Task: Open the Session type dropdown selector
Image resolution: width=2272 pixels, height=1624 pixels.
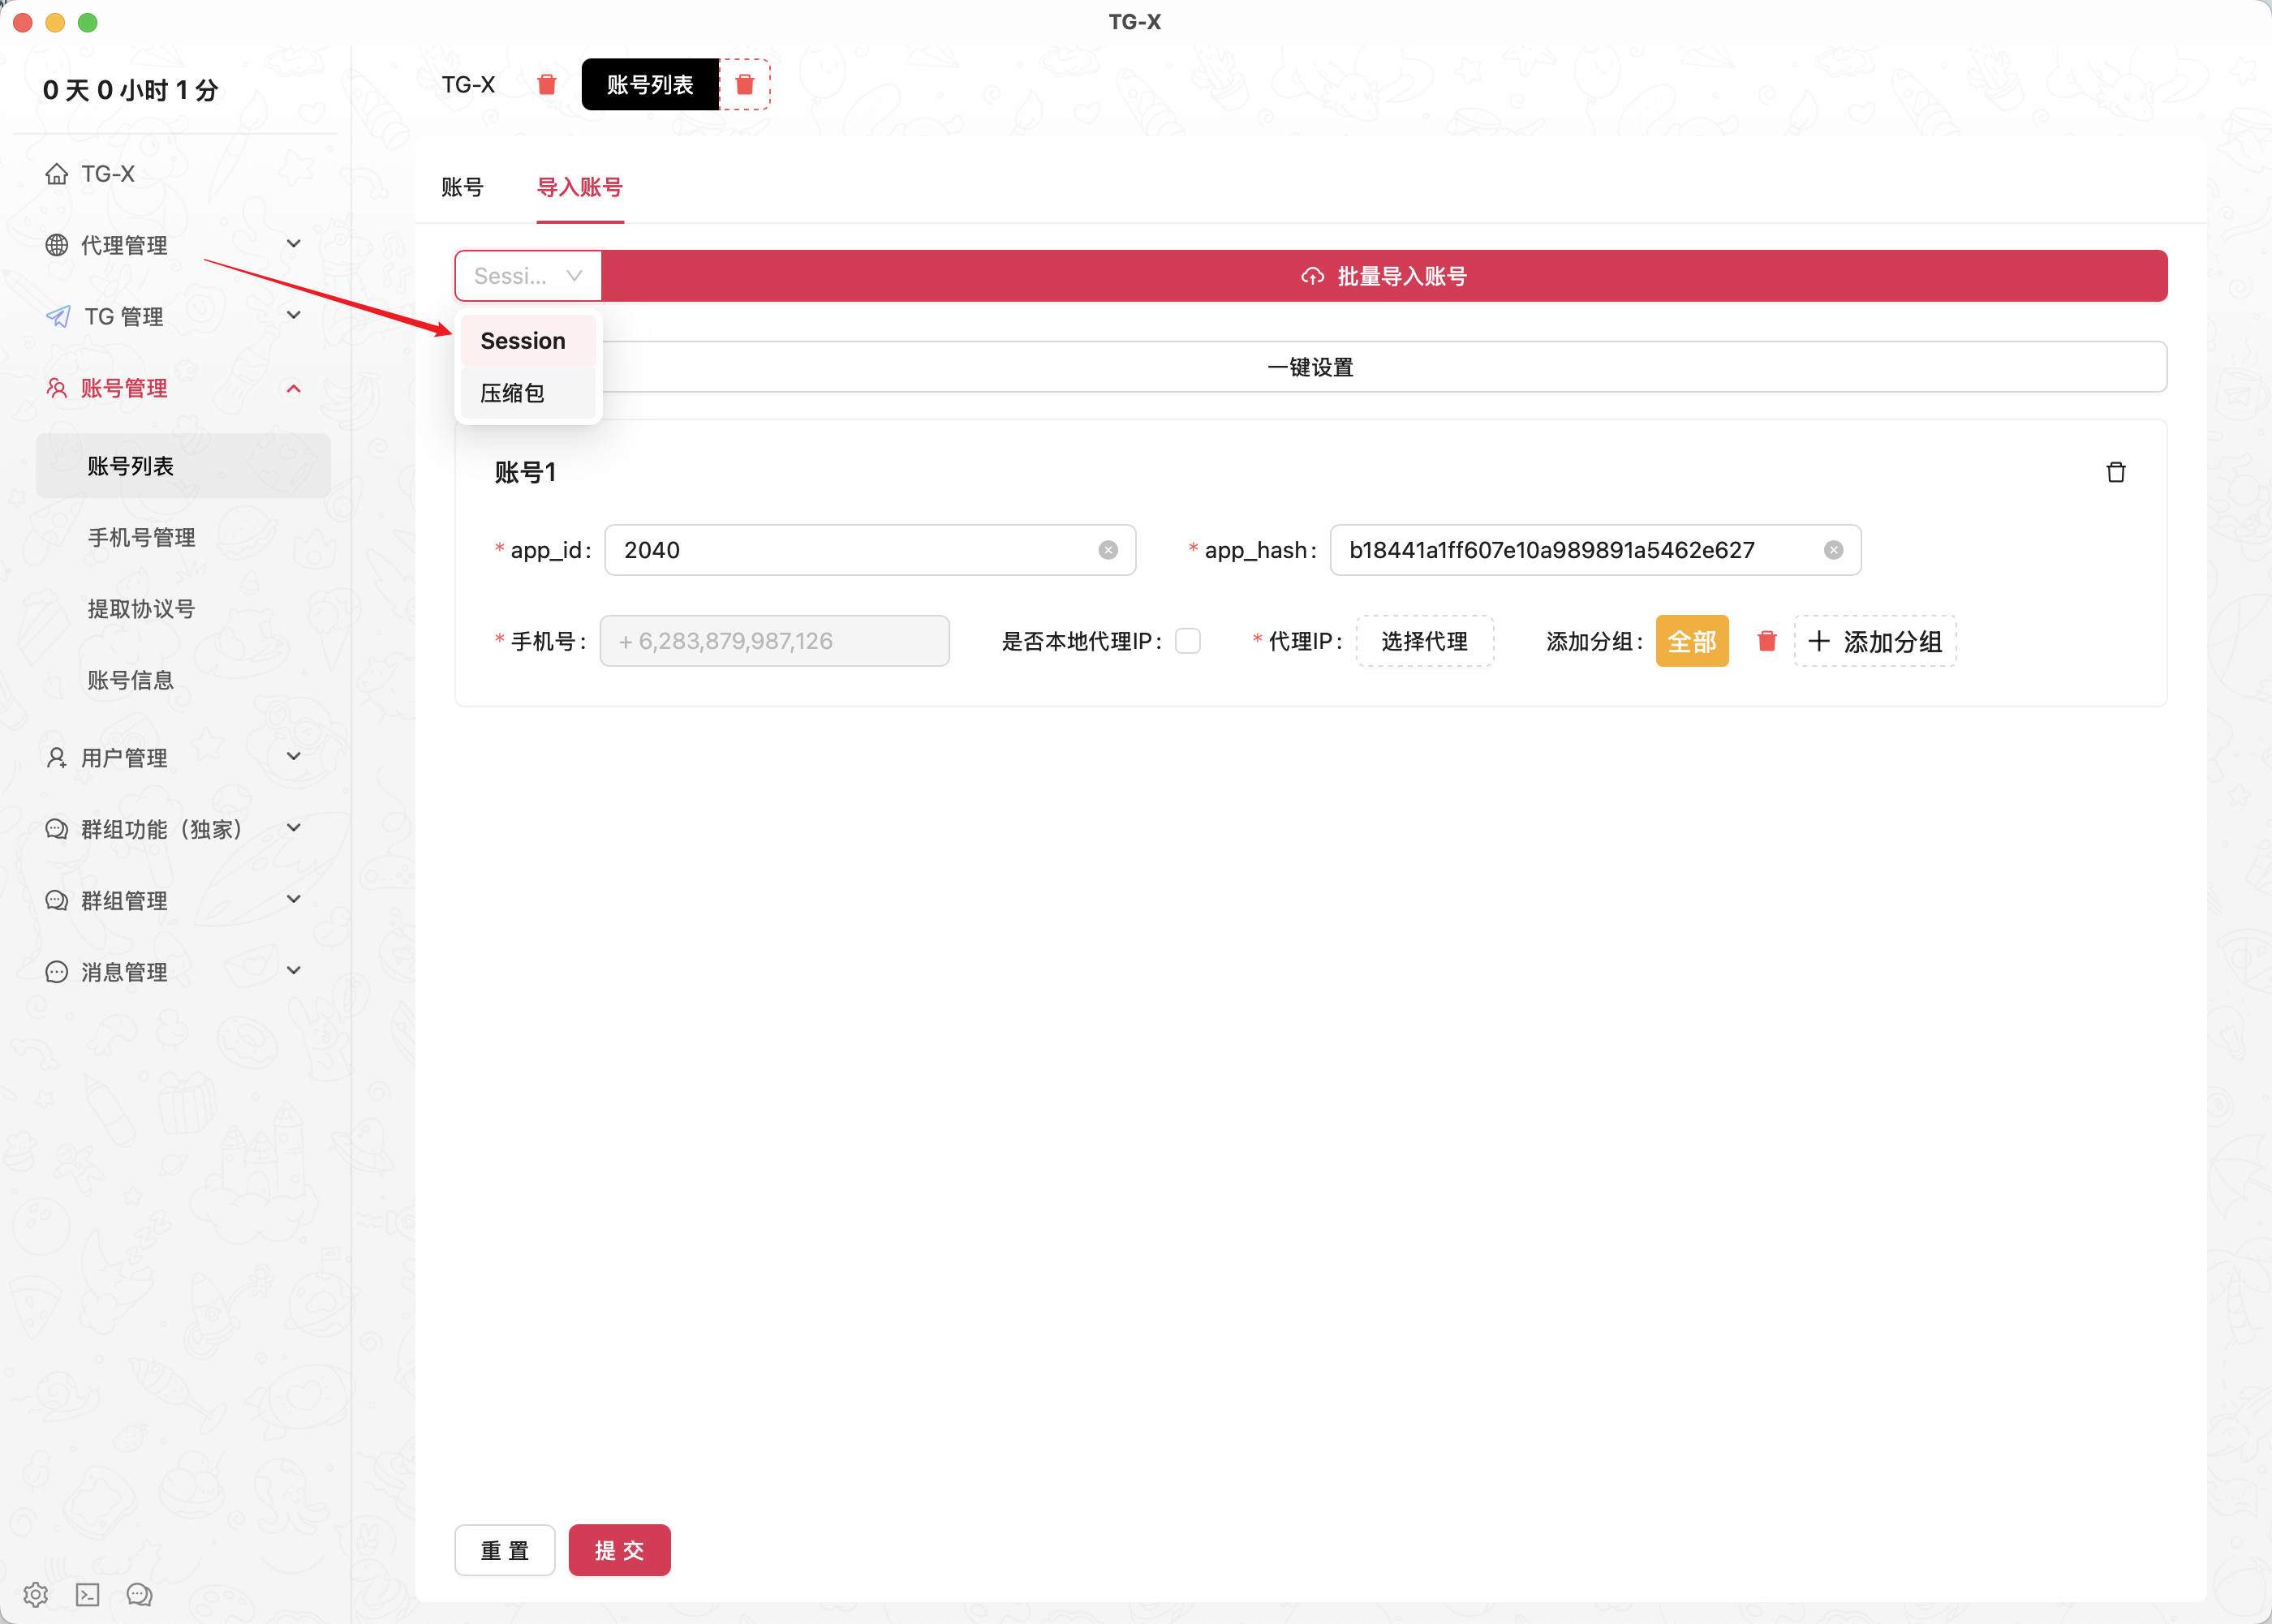Action: click(x=528, y=276)
